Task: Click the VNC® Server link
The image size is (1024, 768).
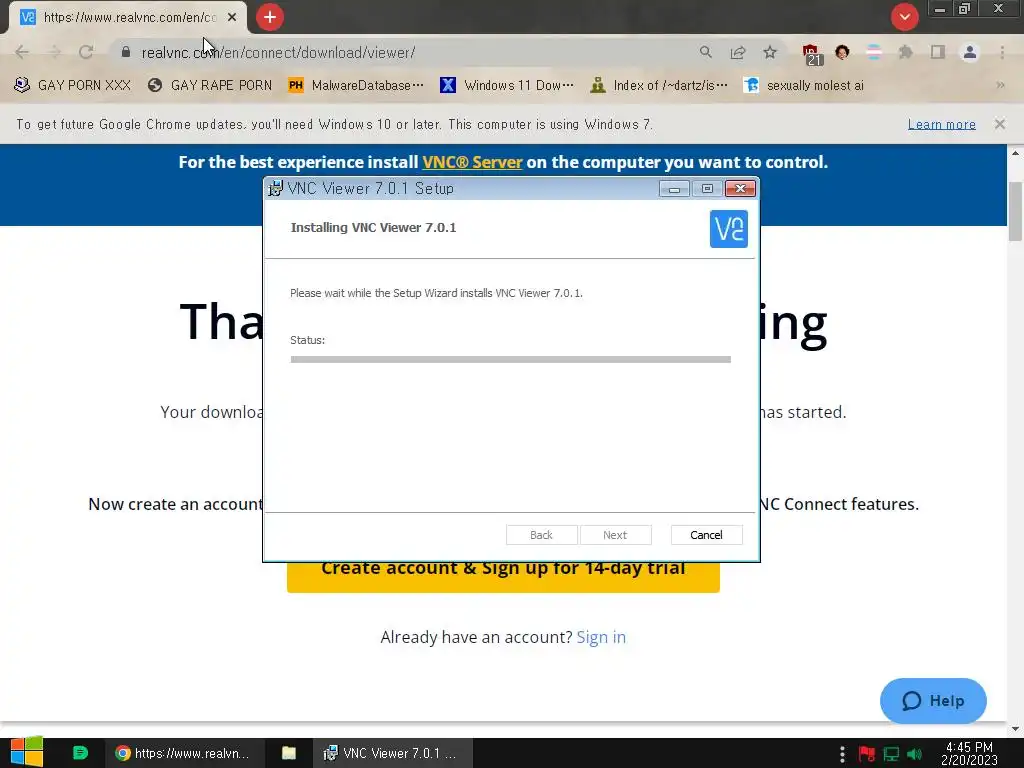Action: coord(472,162)
